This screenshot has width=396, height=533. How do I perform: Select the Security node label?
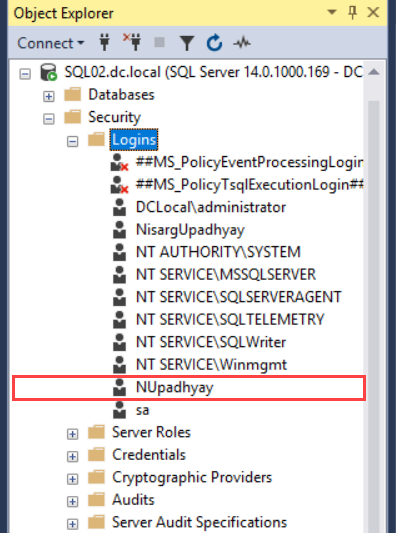(115, 117)
